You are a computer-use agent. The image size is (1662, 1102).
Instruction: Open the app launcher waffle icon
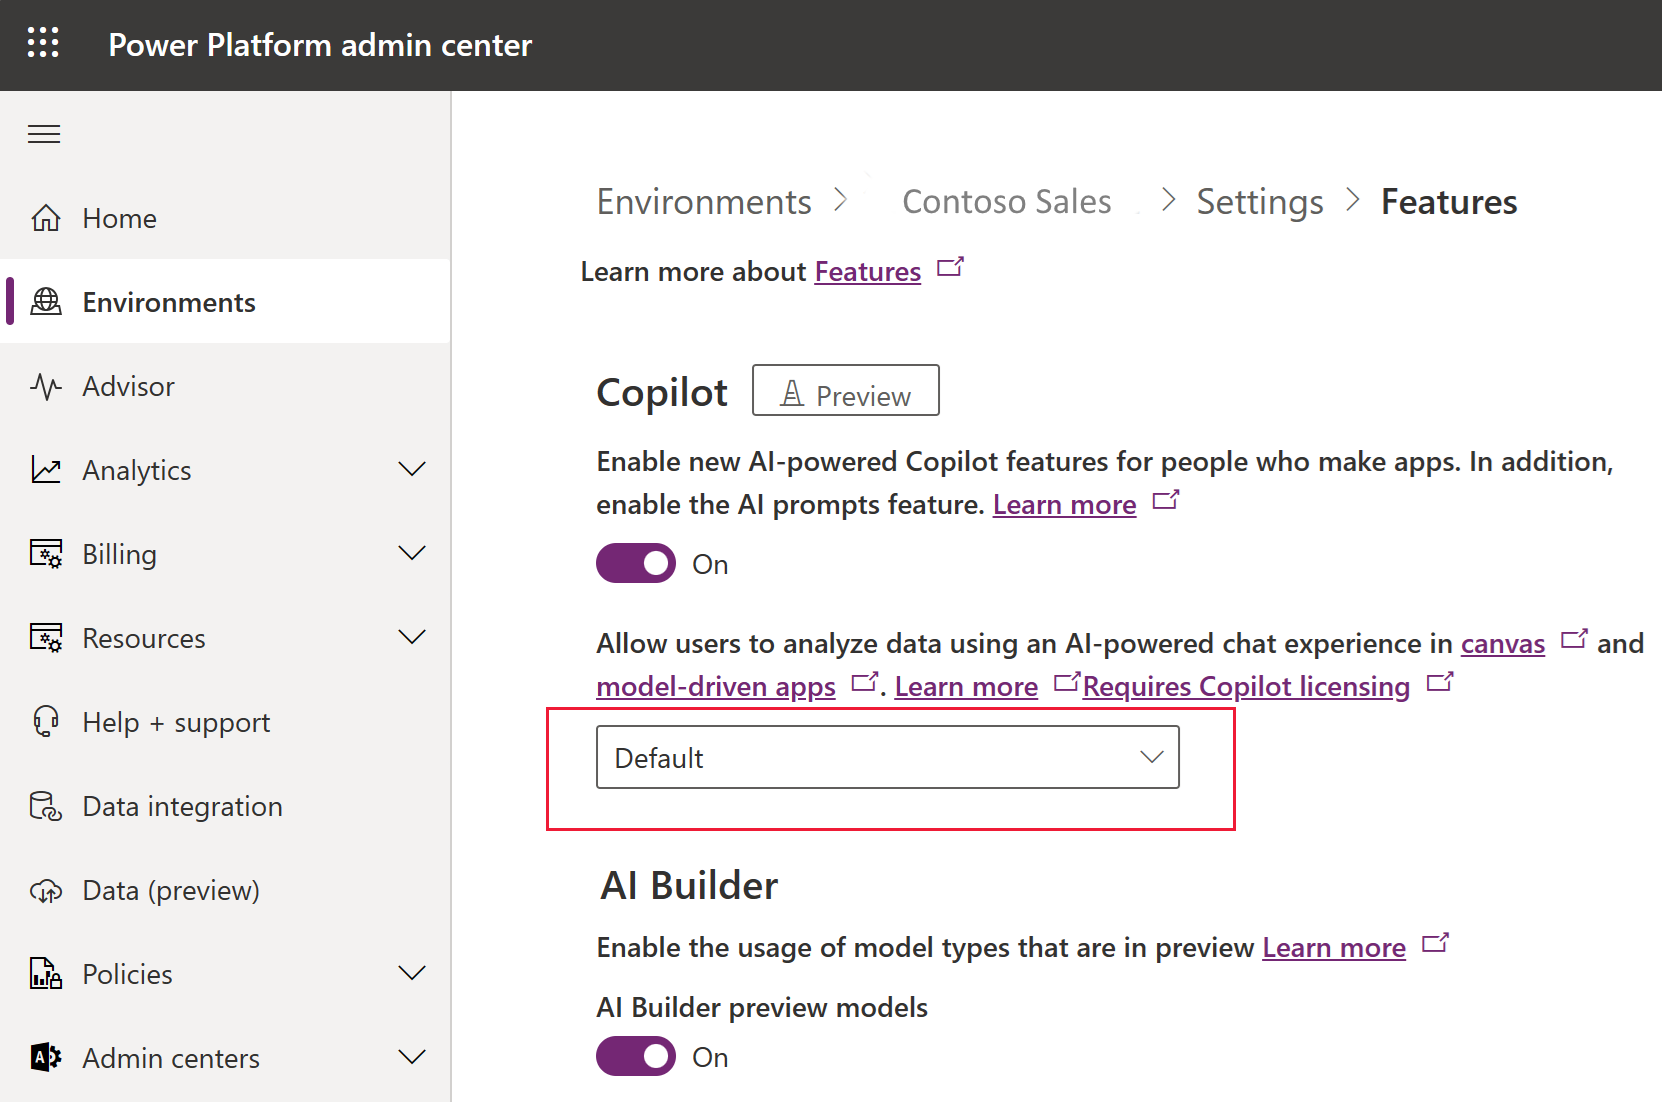[x=43, y=43]
